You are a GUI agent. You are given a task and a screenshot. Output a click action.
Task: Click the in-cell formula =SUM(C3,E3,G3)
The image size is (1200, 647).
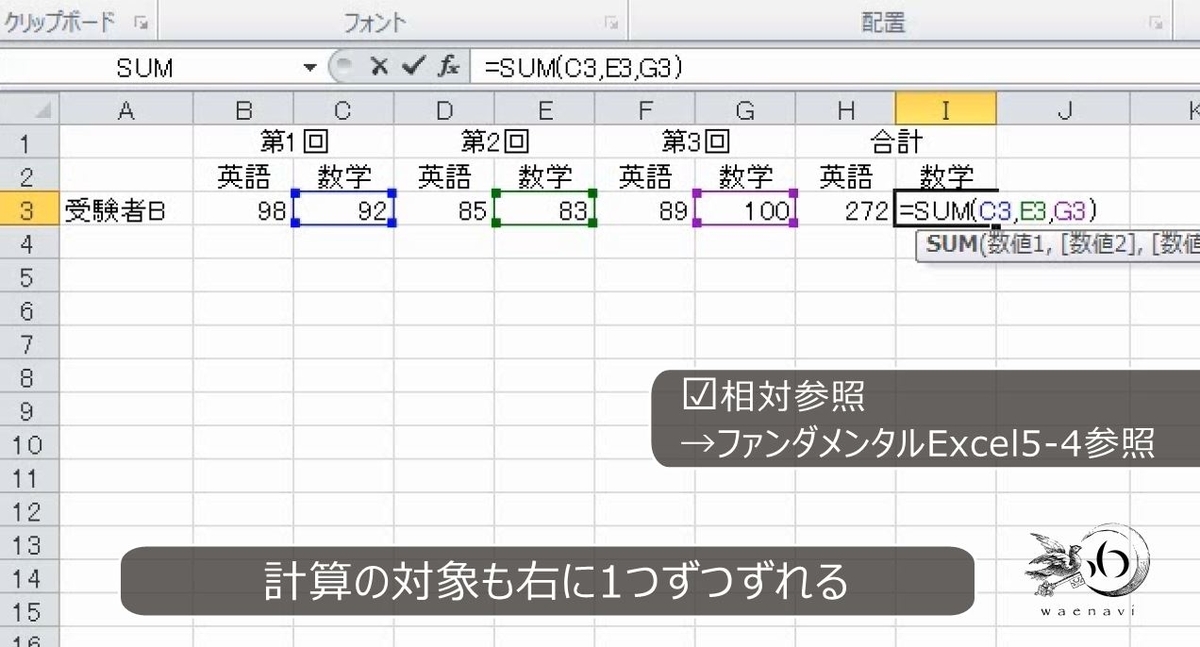click(x=998, y=211)
